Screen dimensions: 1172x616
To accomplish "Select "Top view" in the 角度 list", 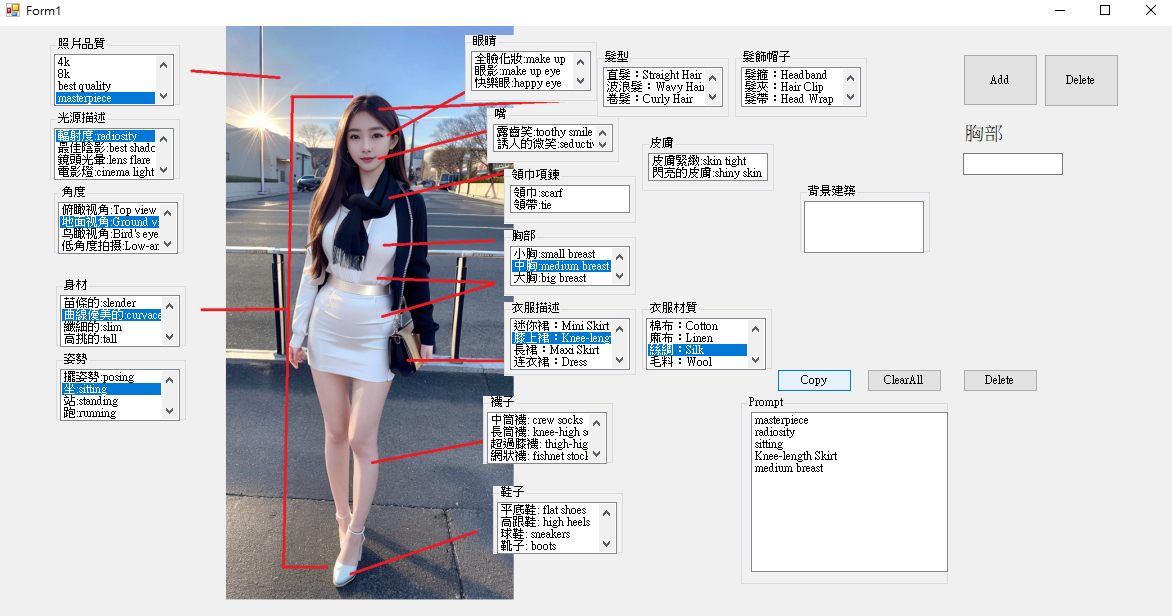I will pos(110,210).
